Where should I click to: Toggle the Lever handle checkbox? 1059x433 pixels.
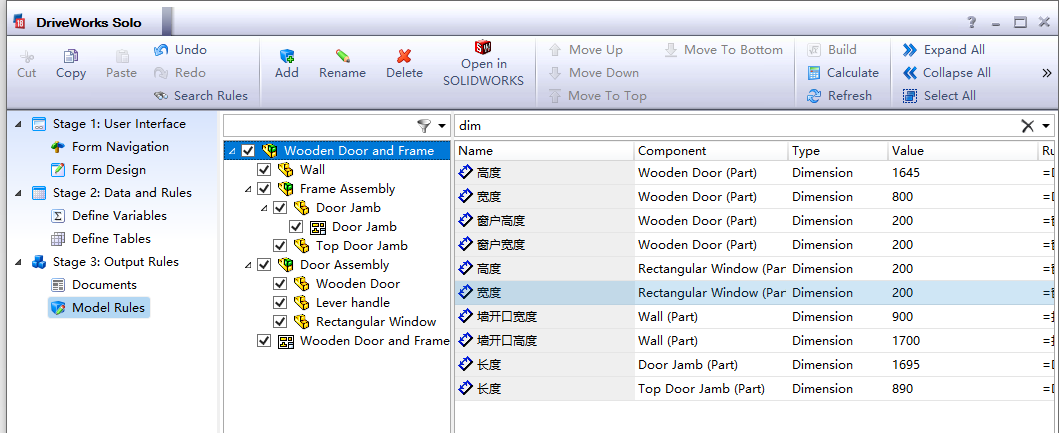coord(280,303)
